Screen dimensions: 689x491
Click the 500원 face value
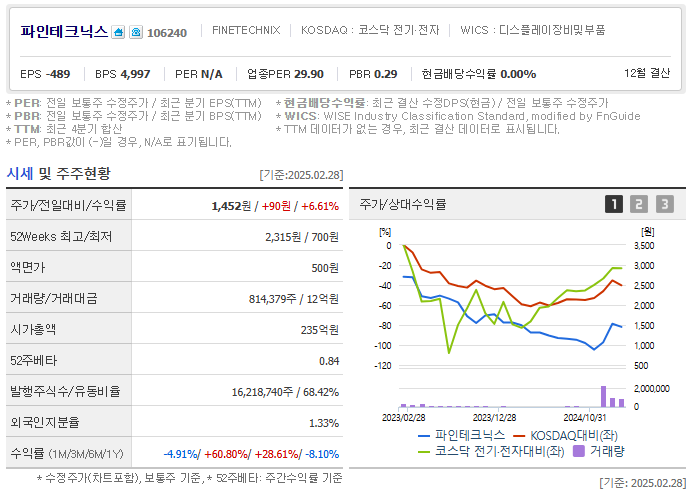325,268
